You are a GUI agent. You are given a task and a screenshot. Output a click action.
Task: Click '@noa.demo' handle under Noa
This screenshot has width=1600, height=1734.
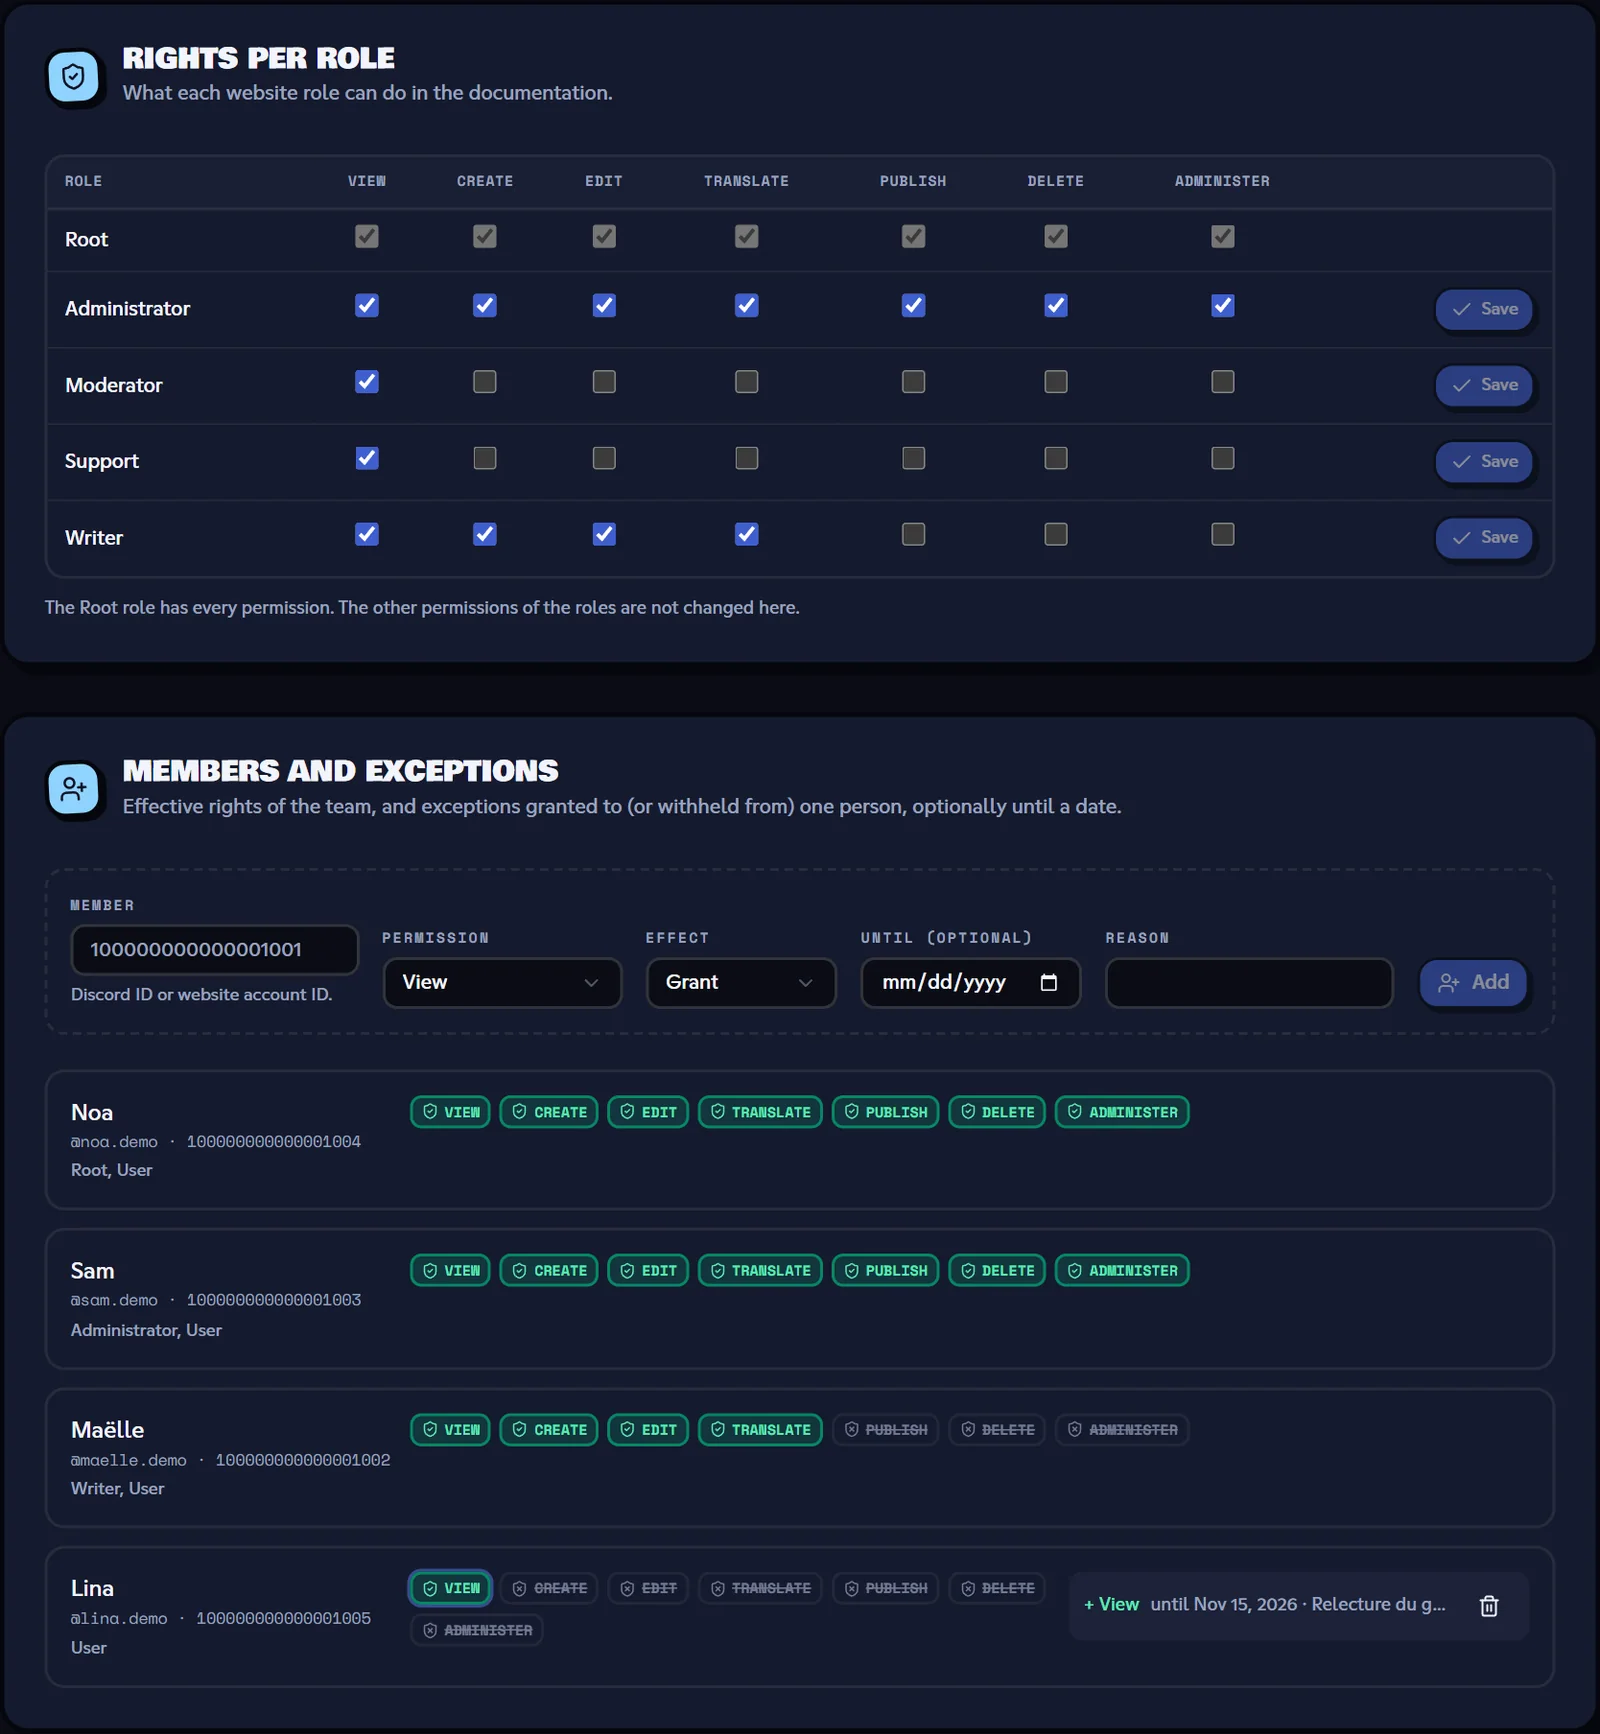coord(114,1142)
